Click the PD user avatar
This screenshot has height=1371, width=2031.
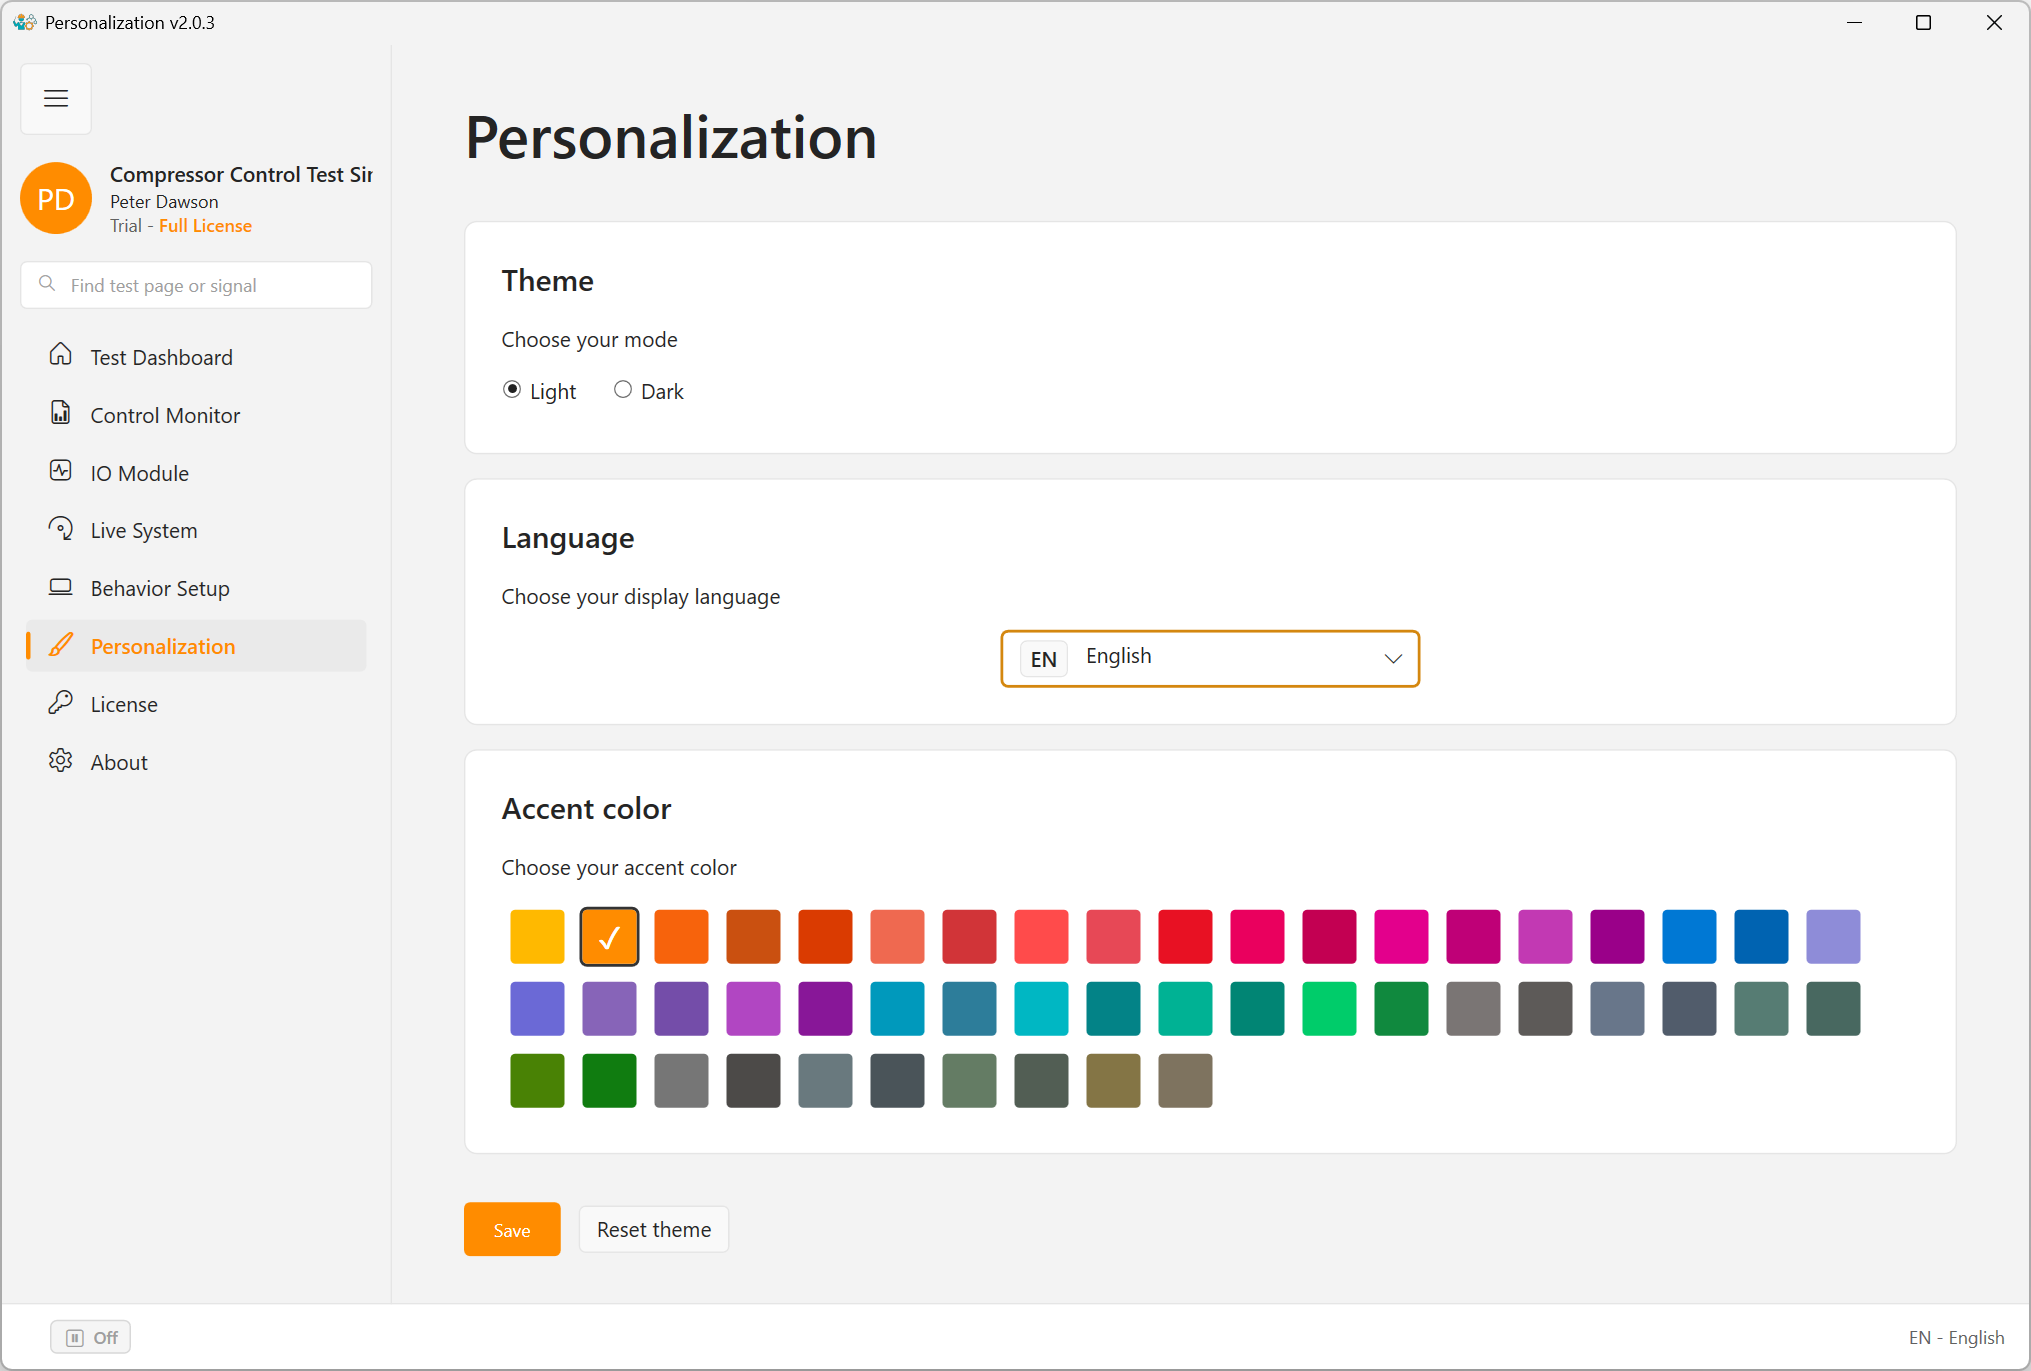pyautogui.click(x=56, y=199)
